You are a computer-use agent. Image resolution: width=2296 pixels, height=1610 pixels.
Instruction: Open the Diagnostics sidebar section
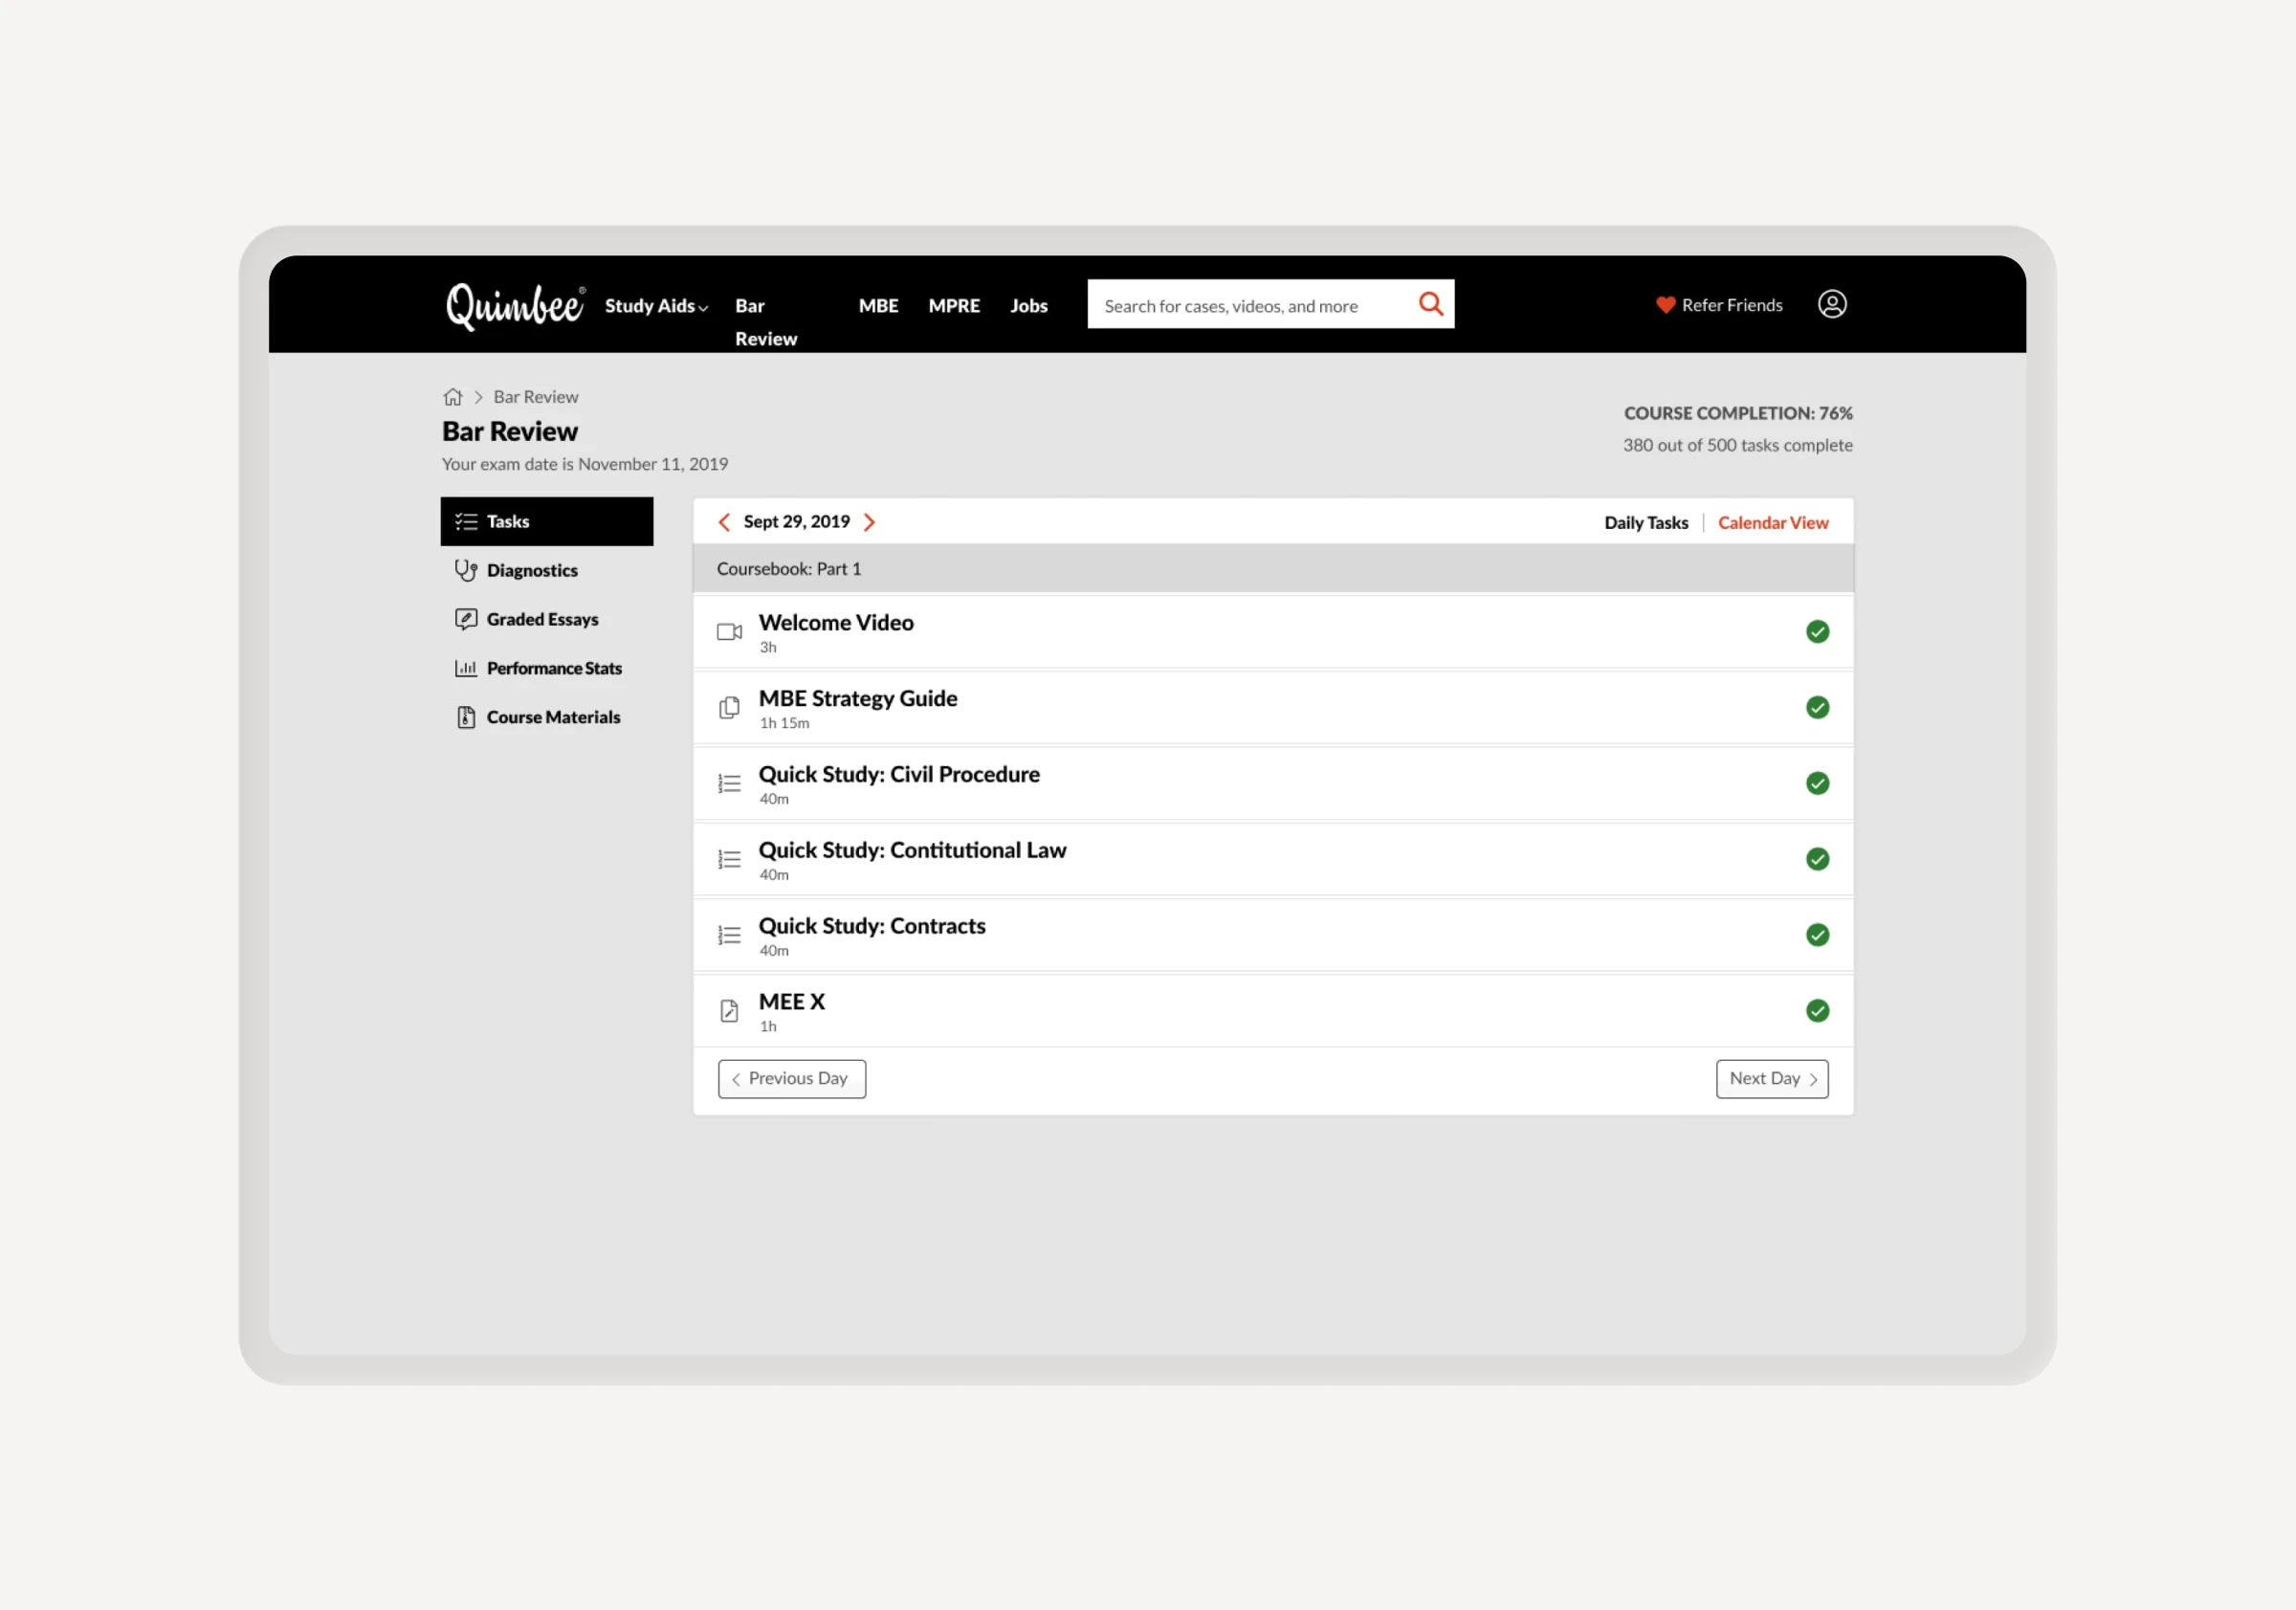pos(531,571)
